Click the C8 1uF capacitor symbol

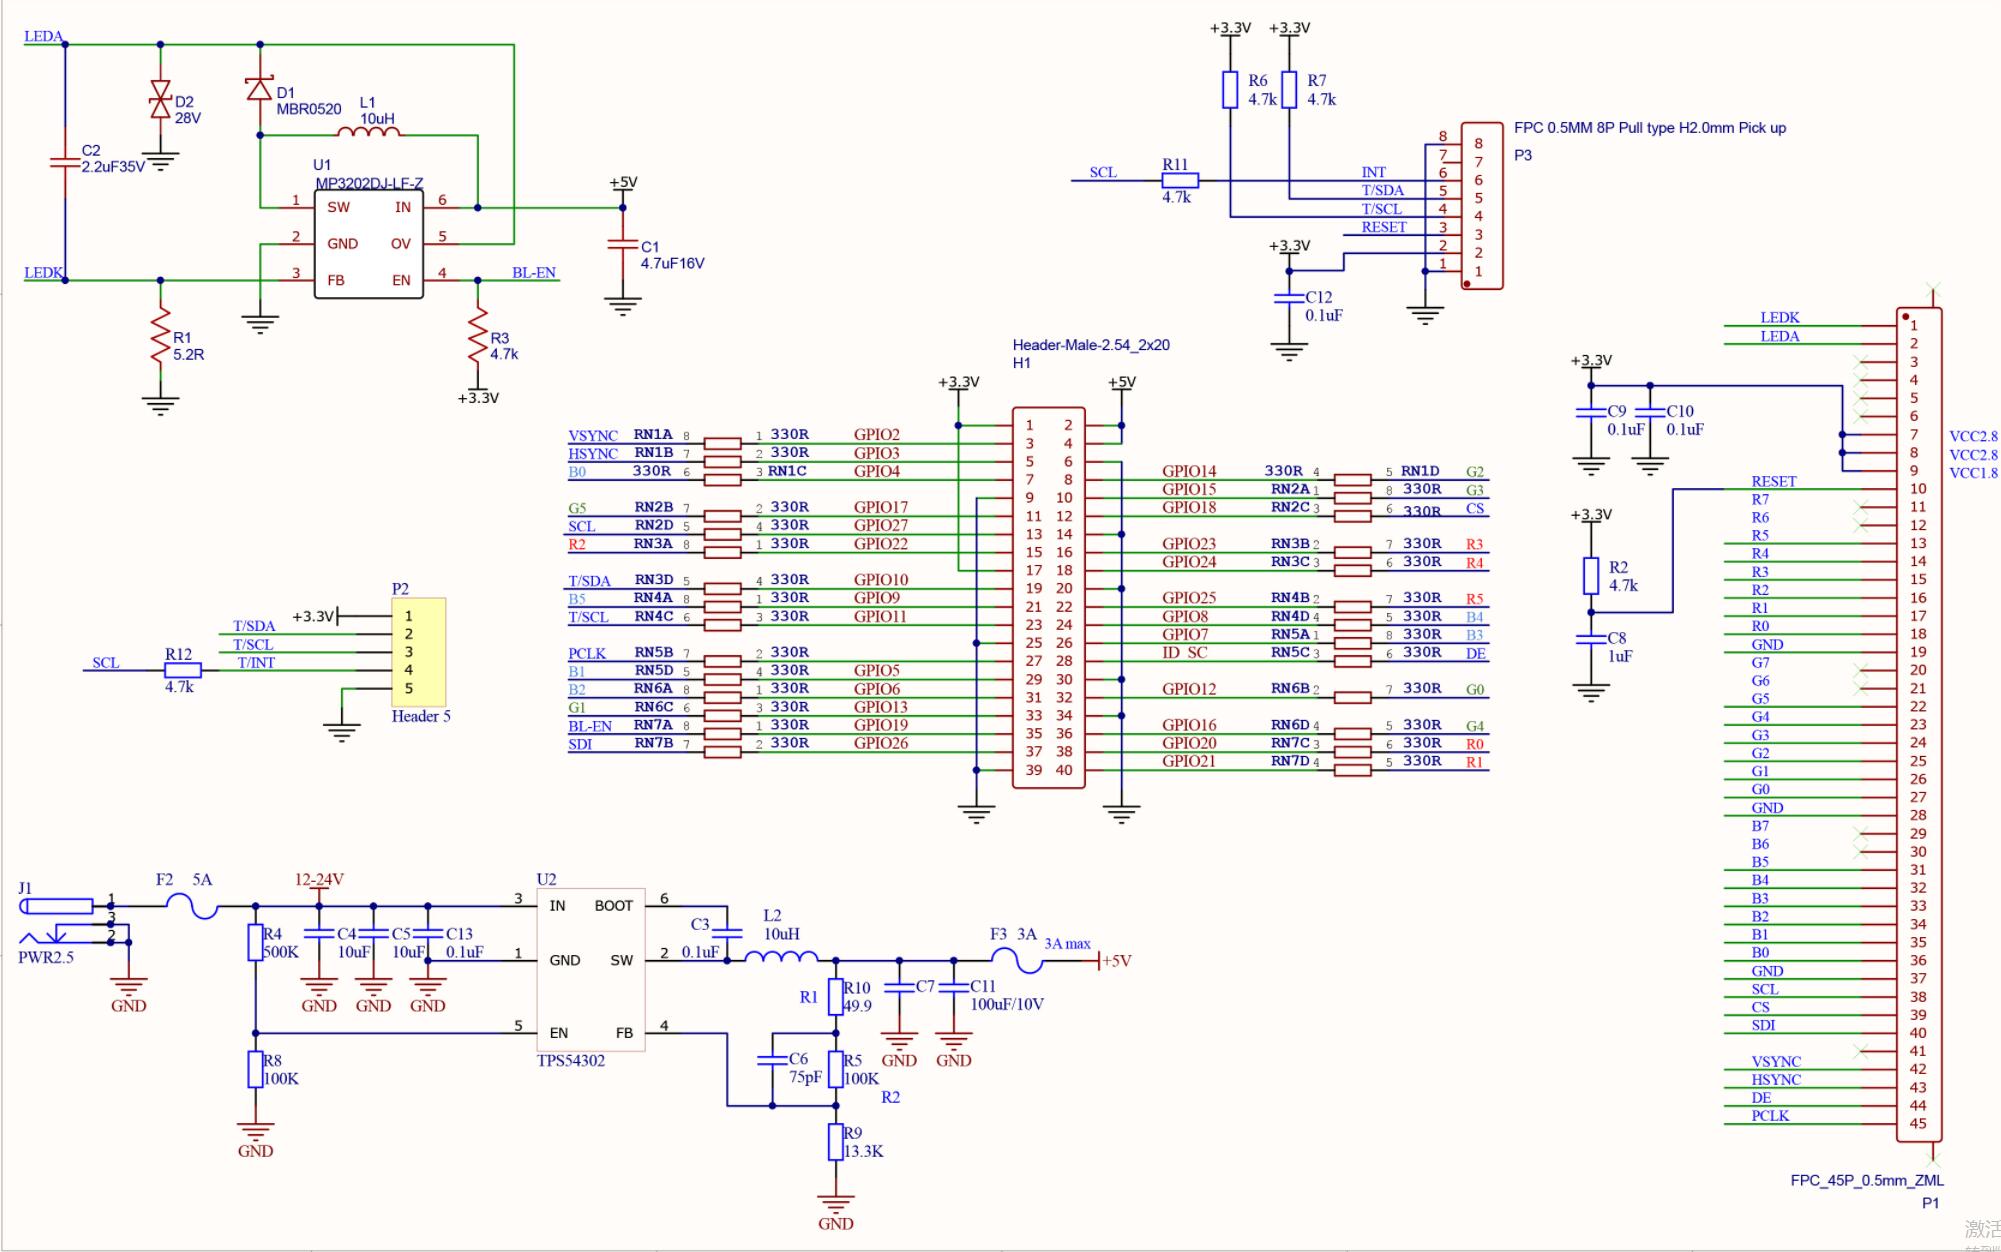1591,638
